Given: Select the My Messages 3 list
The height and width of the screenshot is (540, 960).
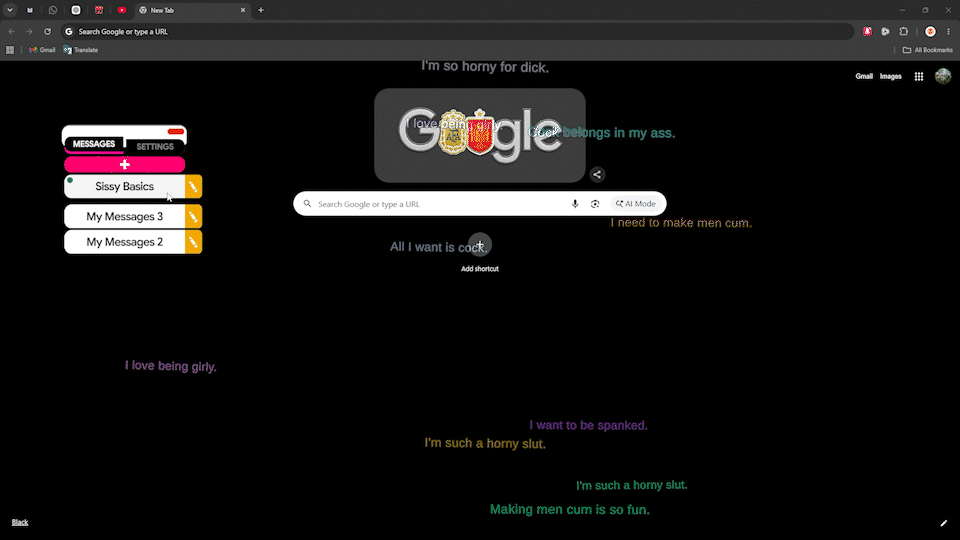Looking at the screenshot, I should point(124,217).
